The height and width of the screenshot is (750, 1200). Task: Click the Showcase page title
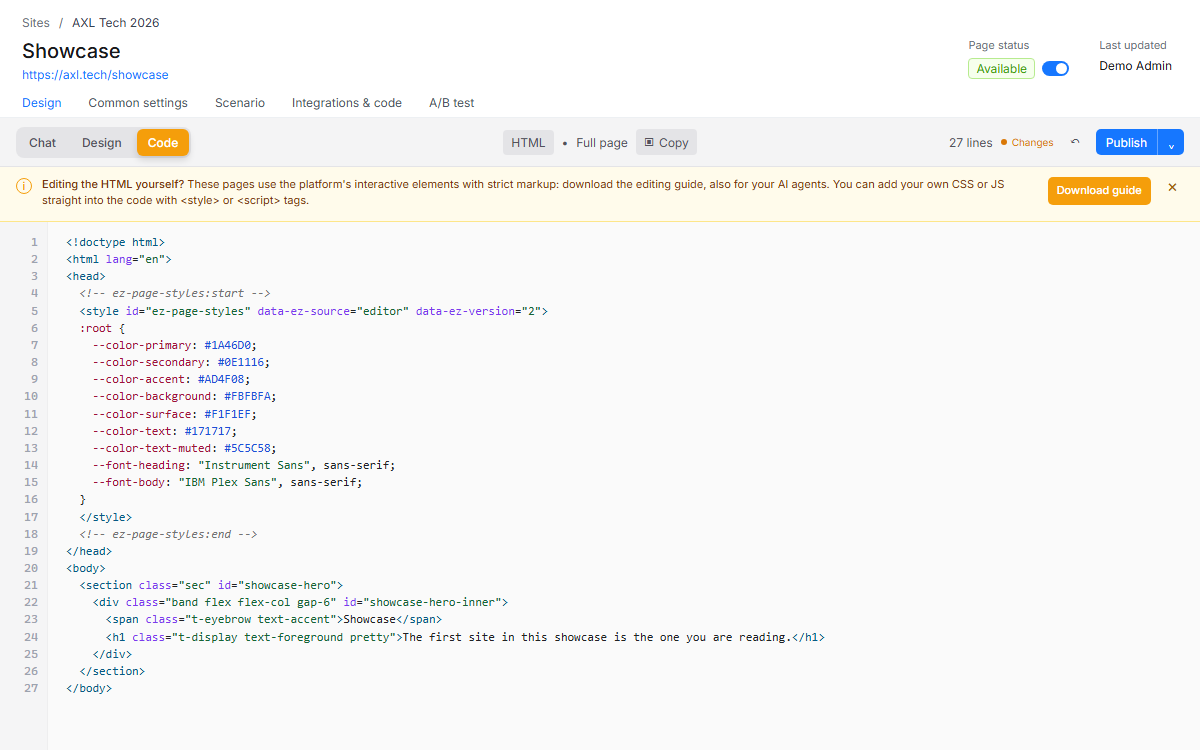71,51
